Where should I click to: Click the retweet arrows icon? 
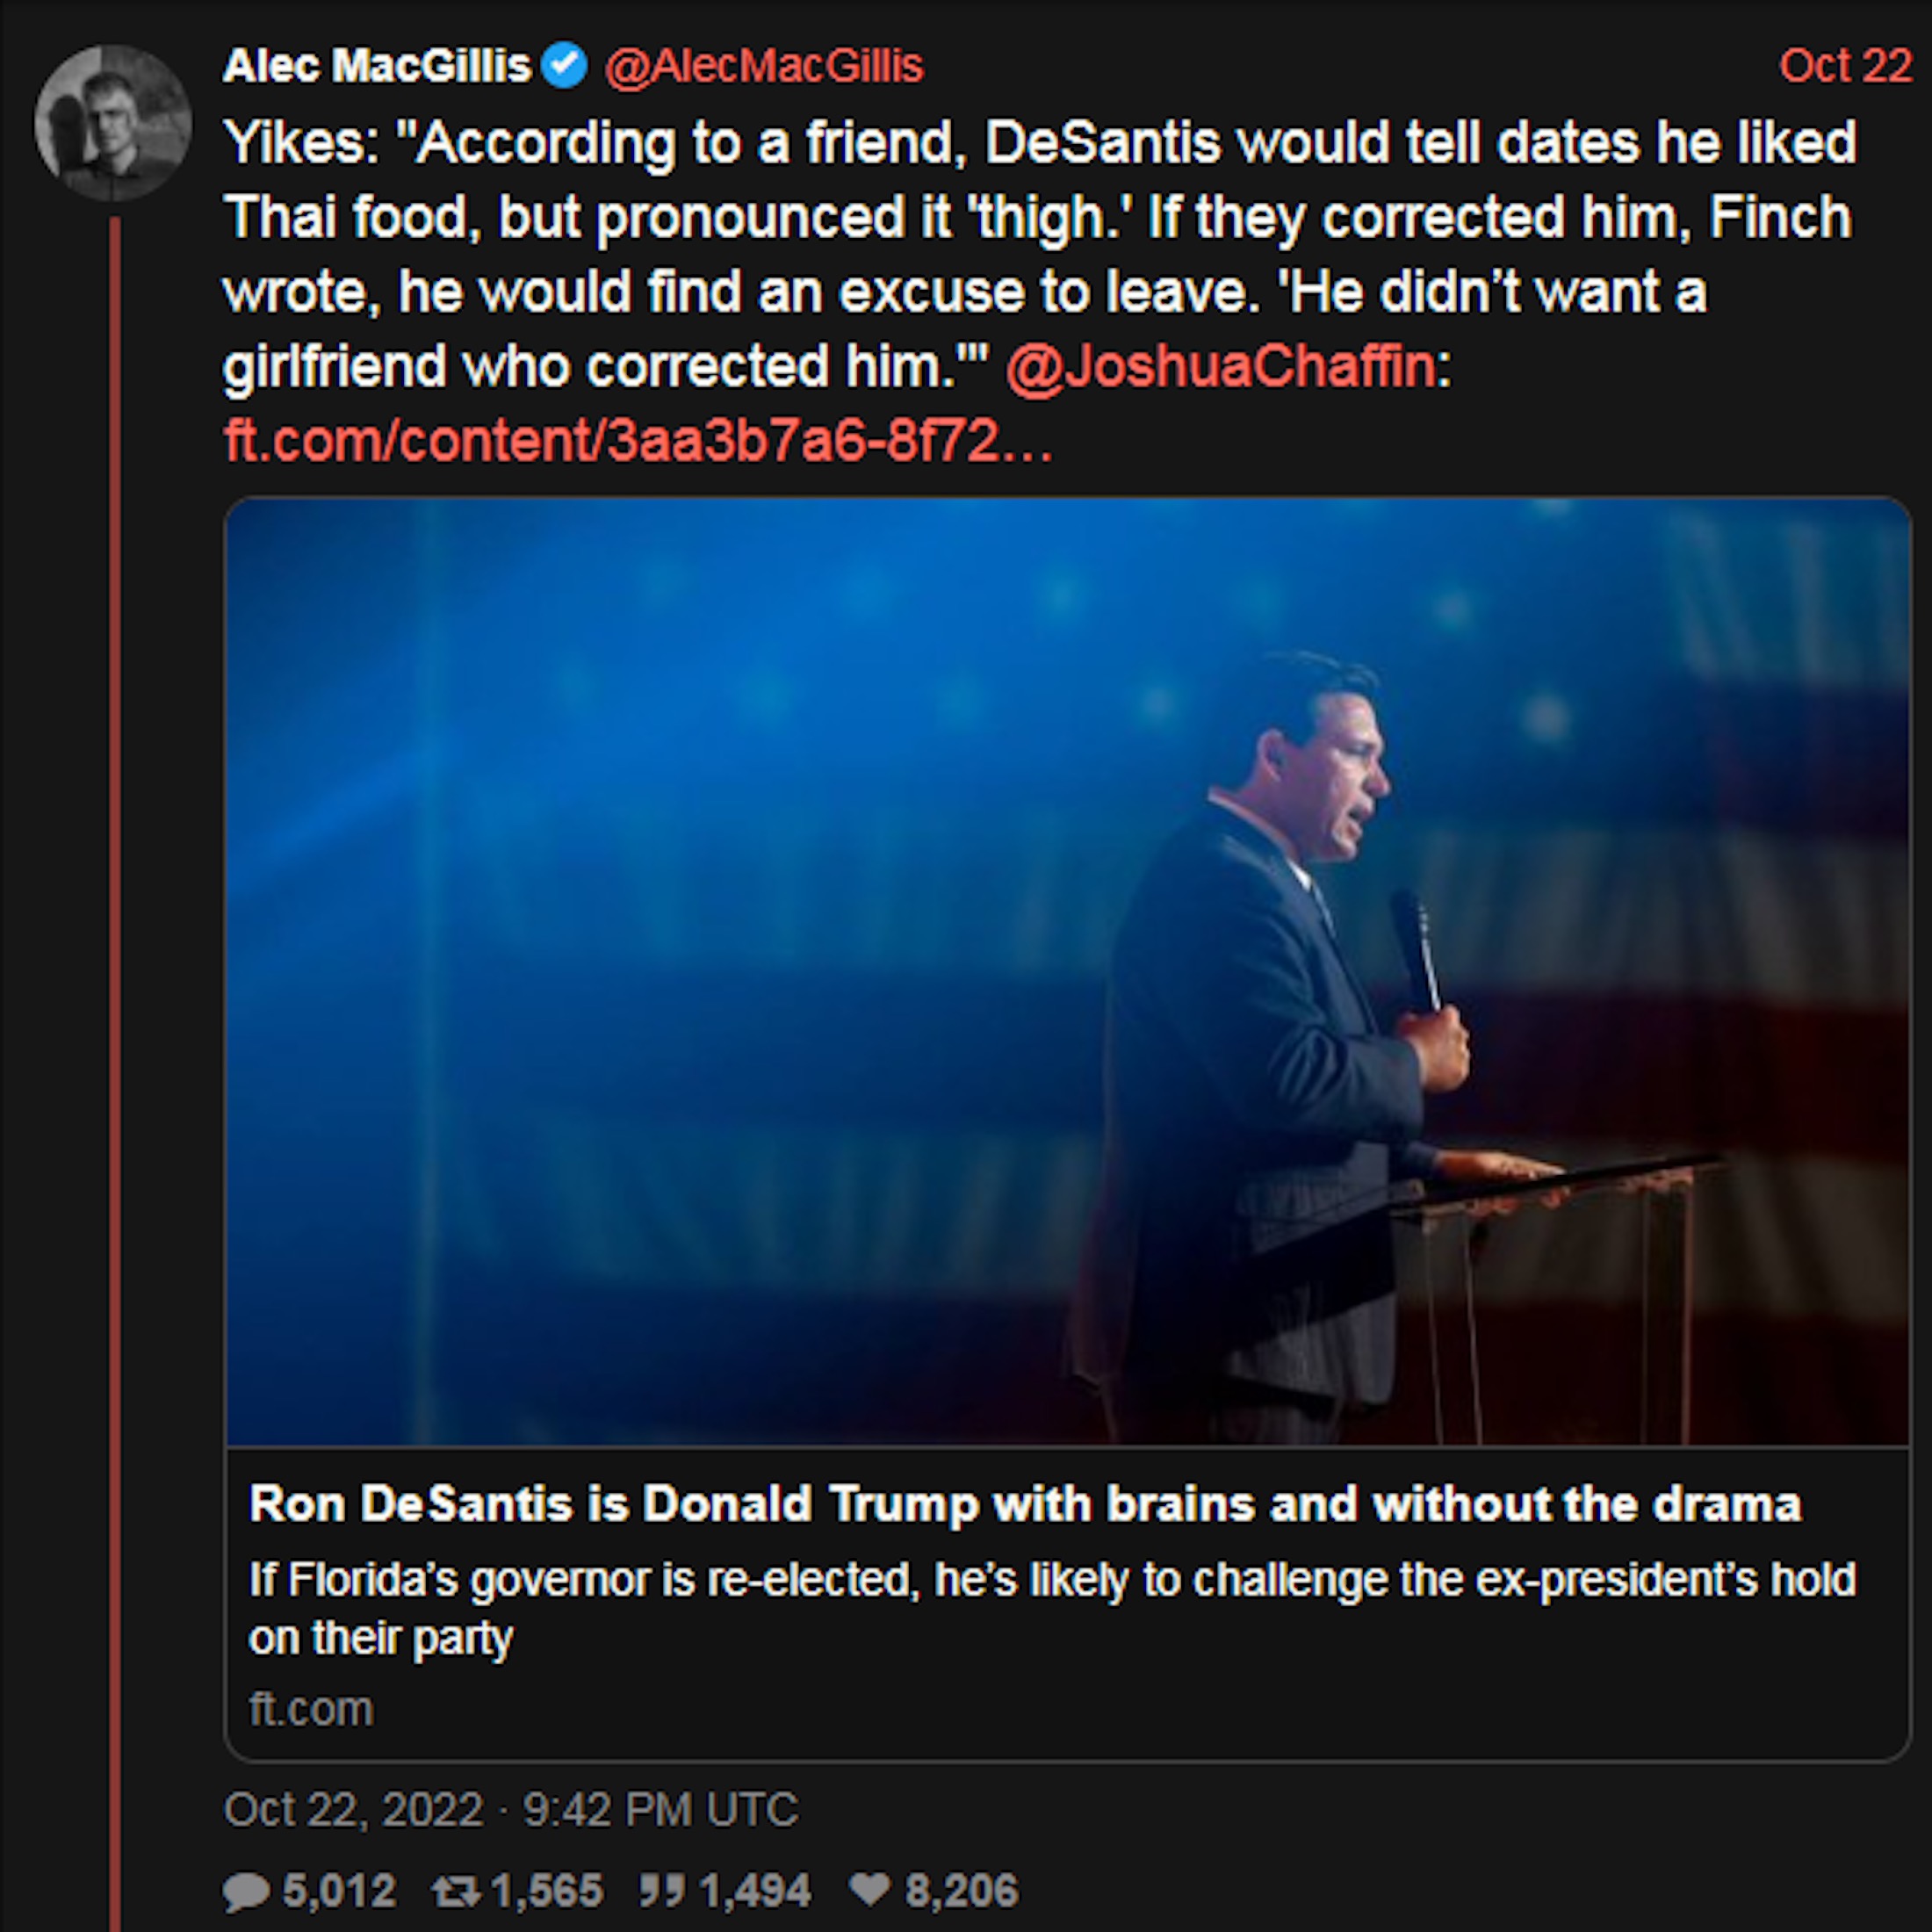click(x=456, y=1891)
